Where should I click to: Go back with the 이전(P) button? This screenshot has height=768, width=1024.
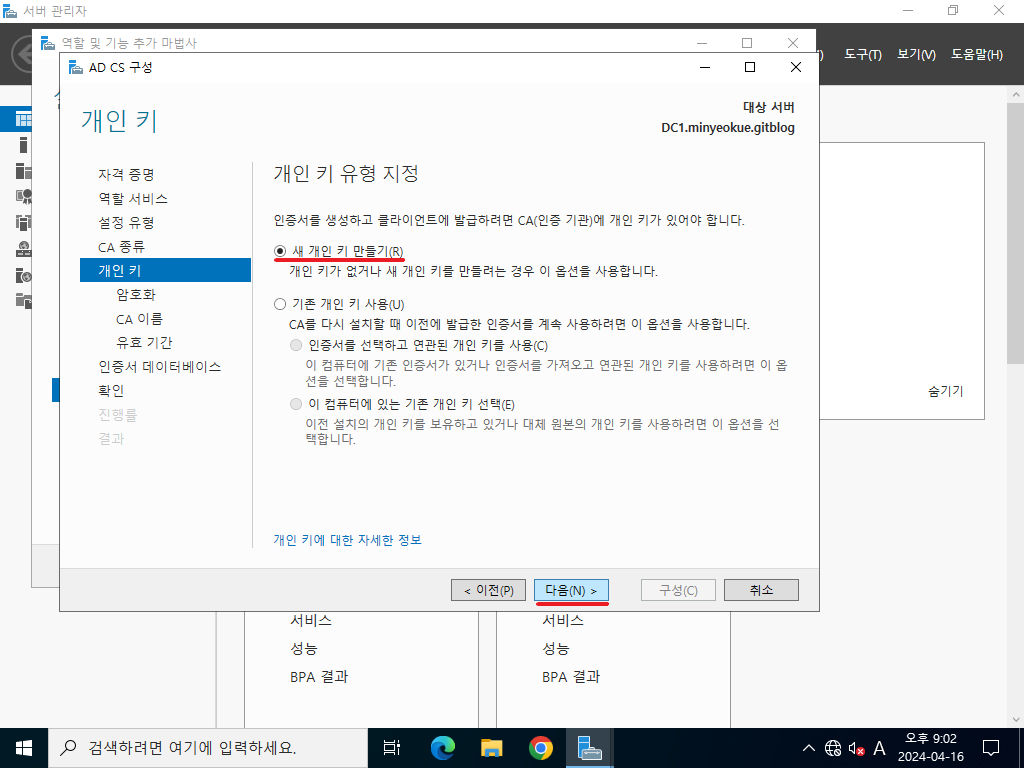tap(488, 590)
